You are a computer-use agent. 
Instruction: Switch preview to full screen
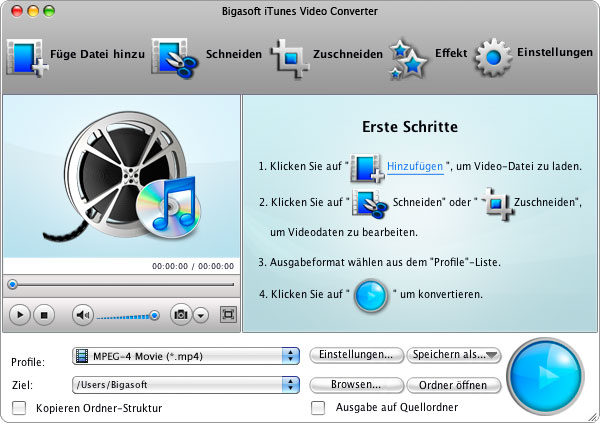(228, 315)
